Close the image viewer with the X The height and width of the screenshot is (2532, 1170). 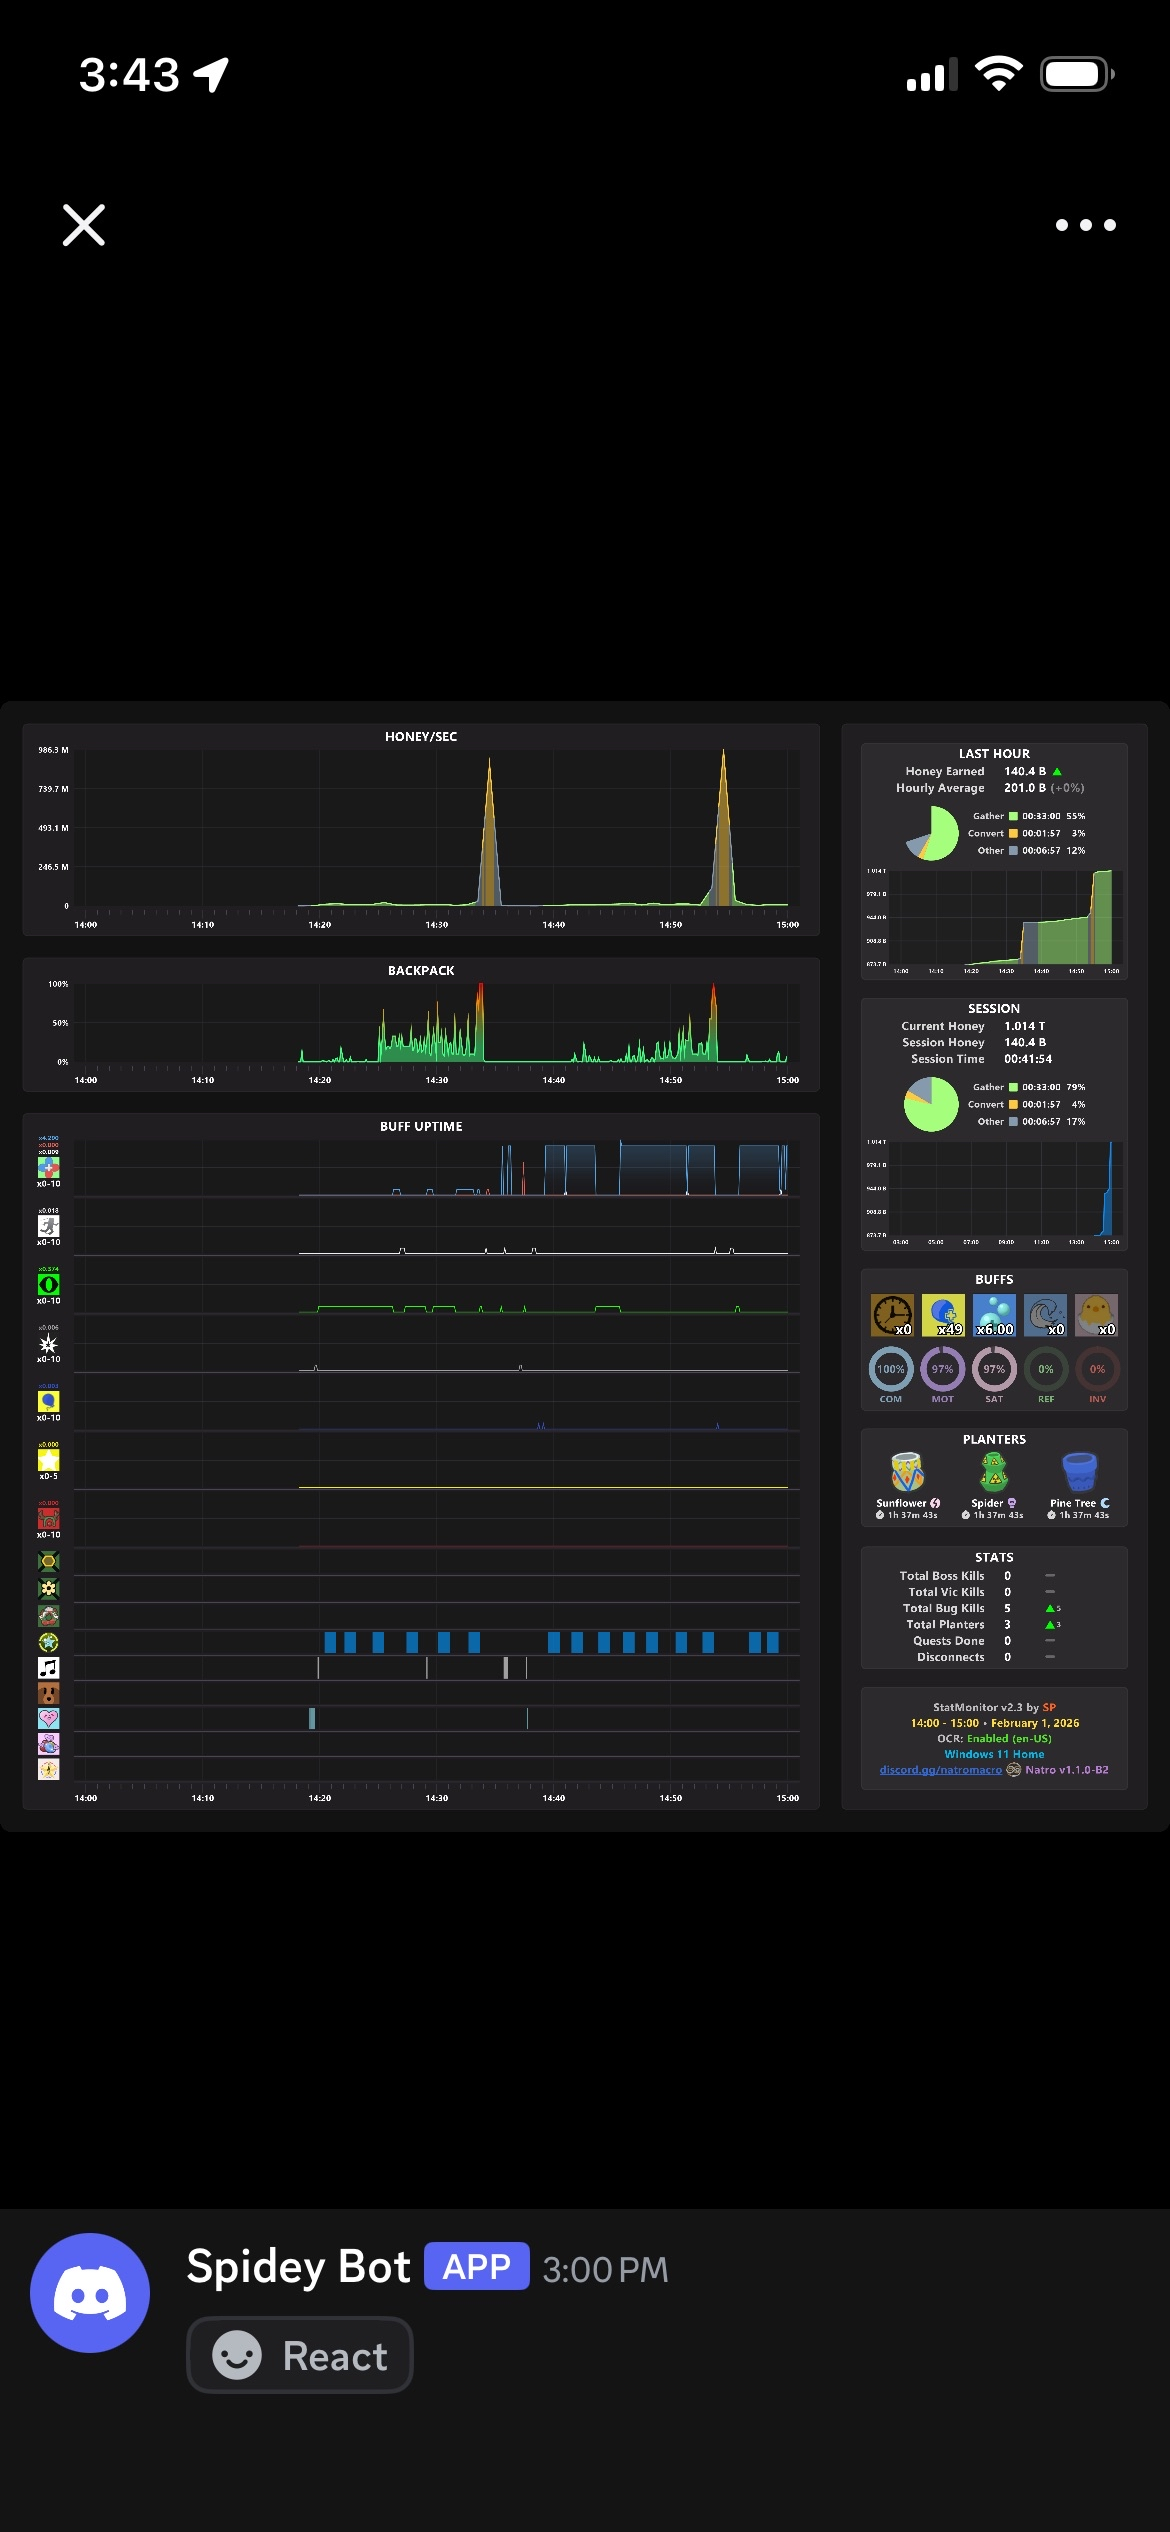(x=84, y=225)
